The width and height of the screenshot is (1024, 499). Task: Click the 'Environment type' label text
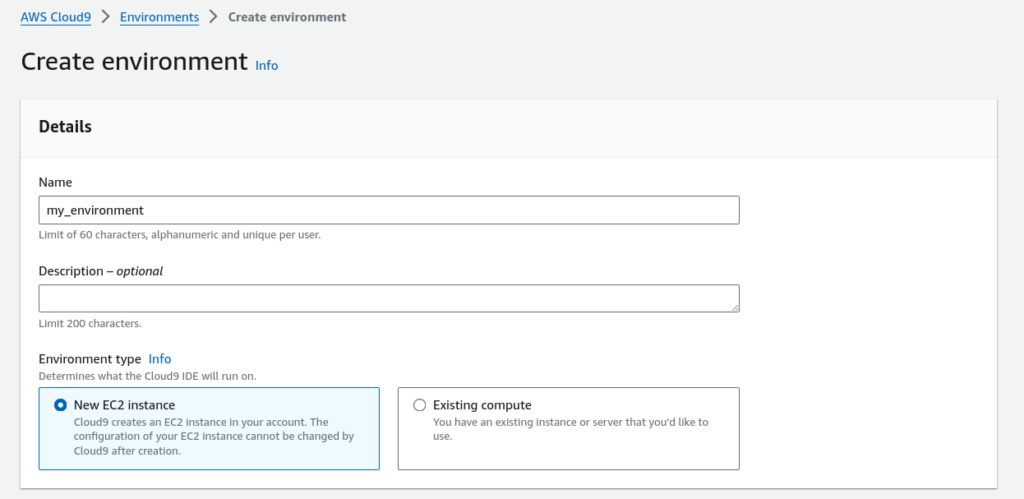[89, 359]
